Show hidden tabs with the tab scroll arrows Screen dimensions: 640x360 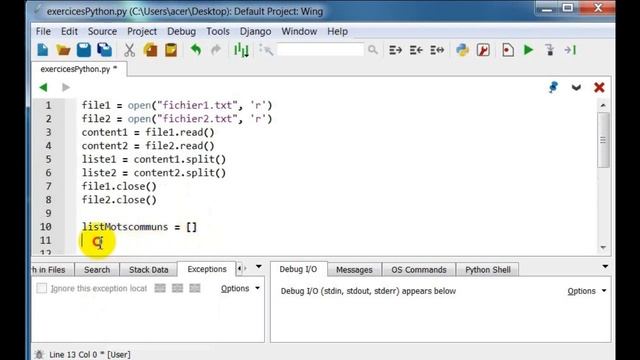(x=242, y=268)
